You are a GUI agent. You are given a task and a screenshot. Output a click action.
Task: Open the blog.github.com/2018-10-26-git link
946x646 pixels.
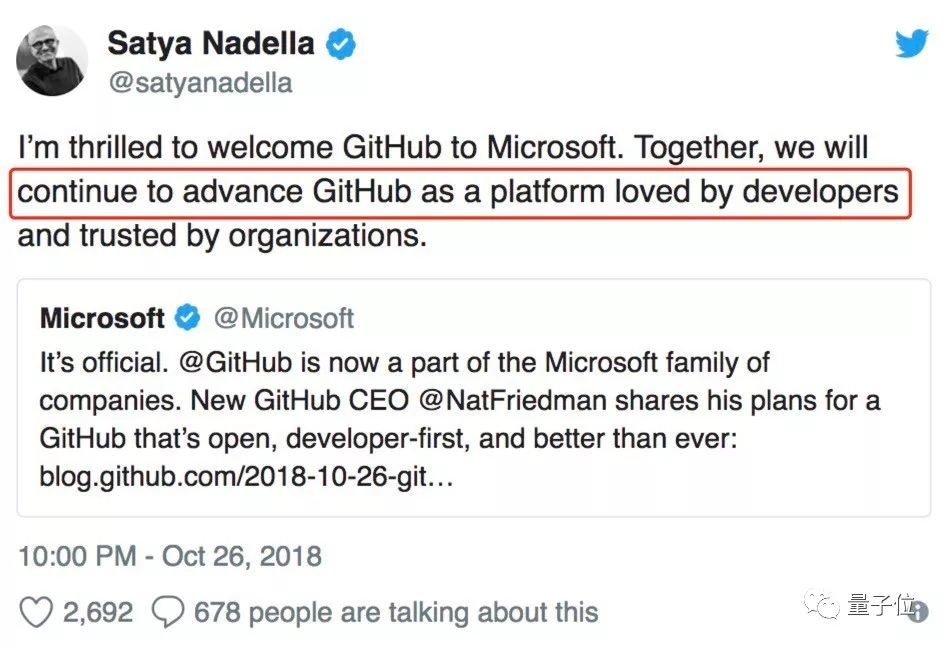[x=246, y=477]
